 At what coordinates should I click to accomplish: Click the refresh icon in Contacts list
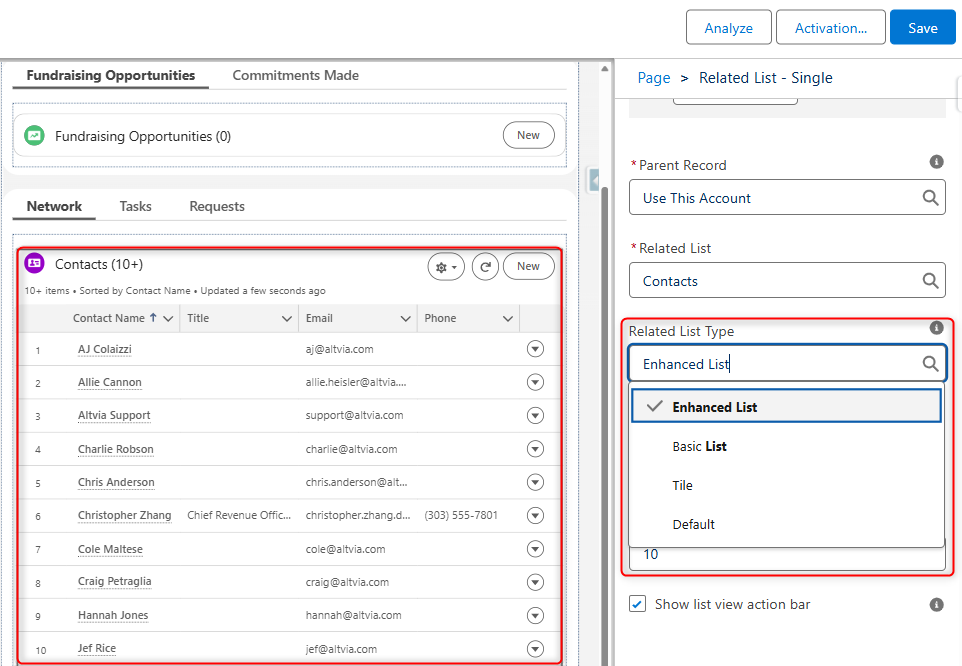pyautogui.click(x=485, y=267)
